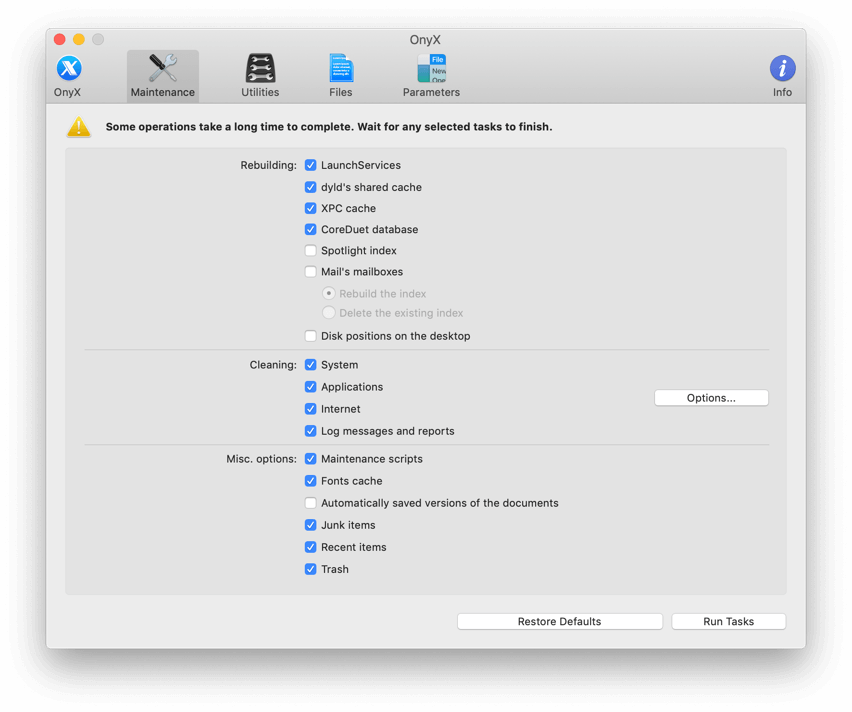852x712 pixels.
Task: Open the Files section icon
Action: [340, 68]
